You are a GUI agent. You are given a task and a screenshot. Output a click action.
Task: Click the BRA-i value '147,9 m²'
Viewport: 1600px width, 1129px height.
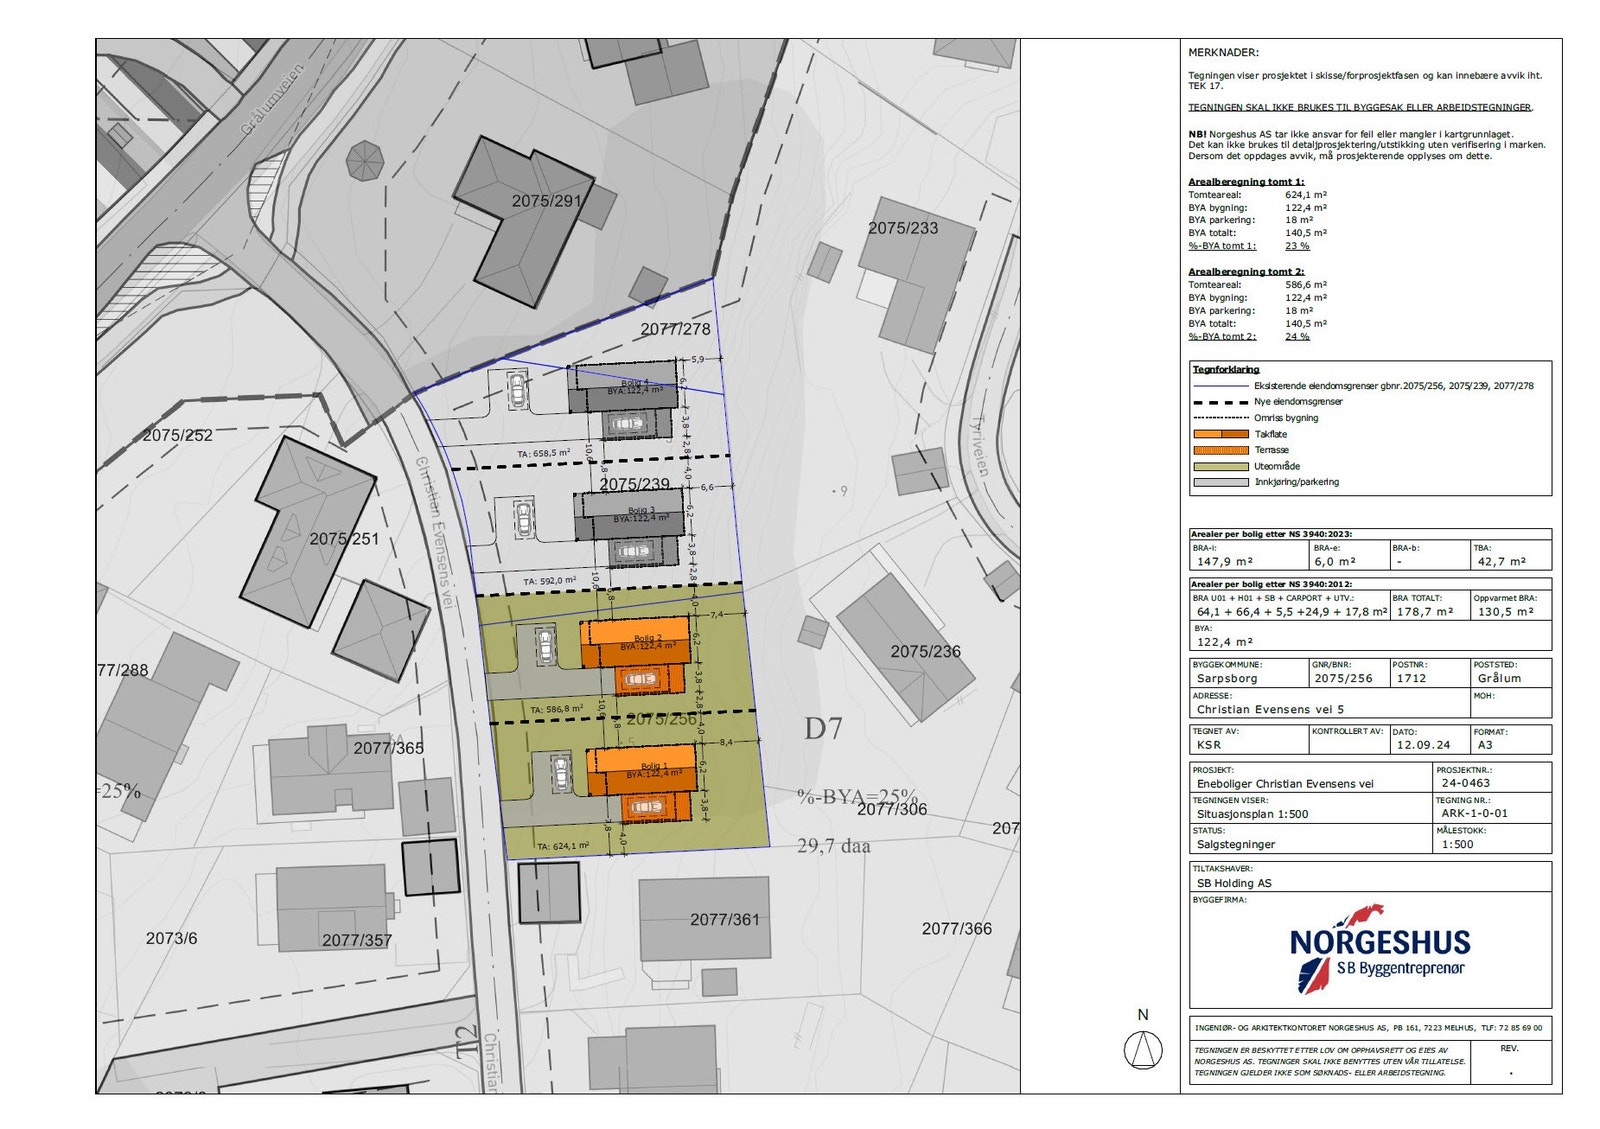(1225, 562)
